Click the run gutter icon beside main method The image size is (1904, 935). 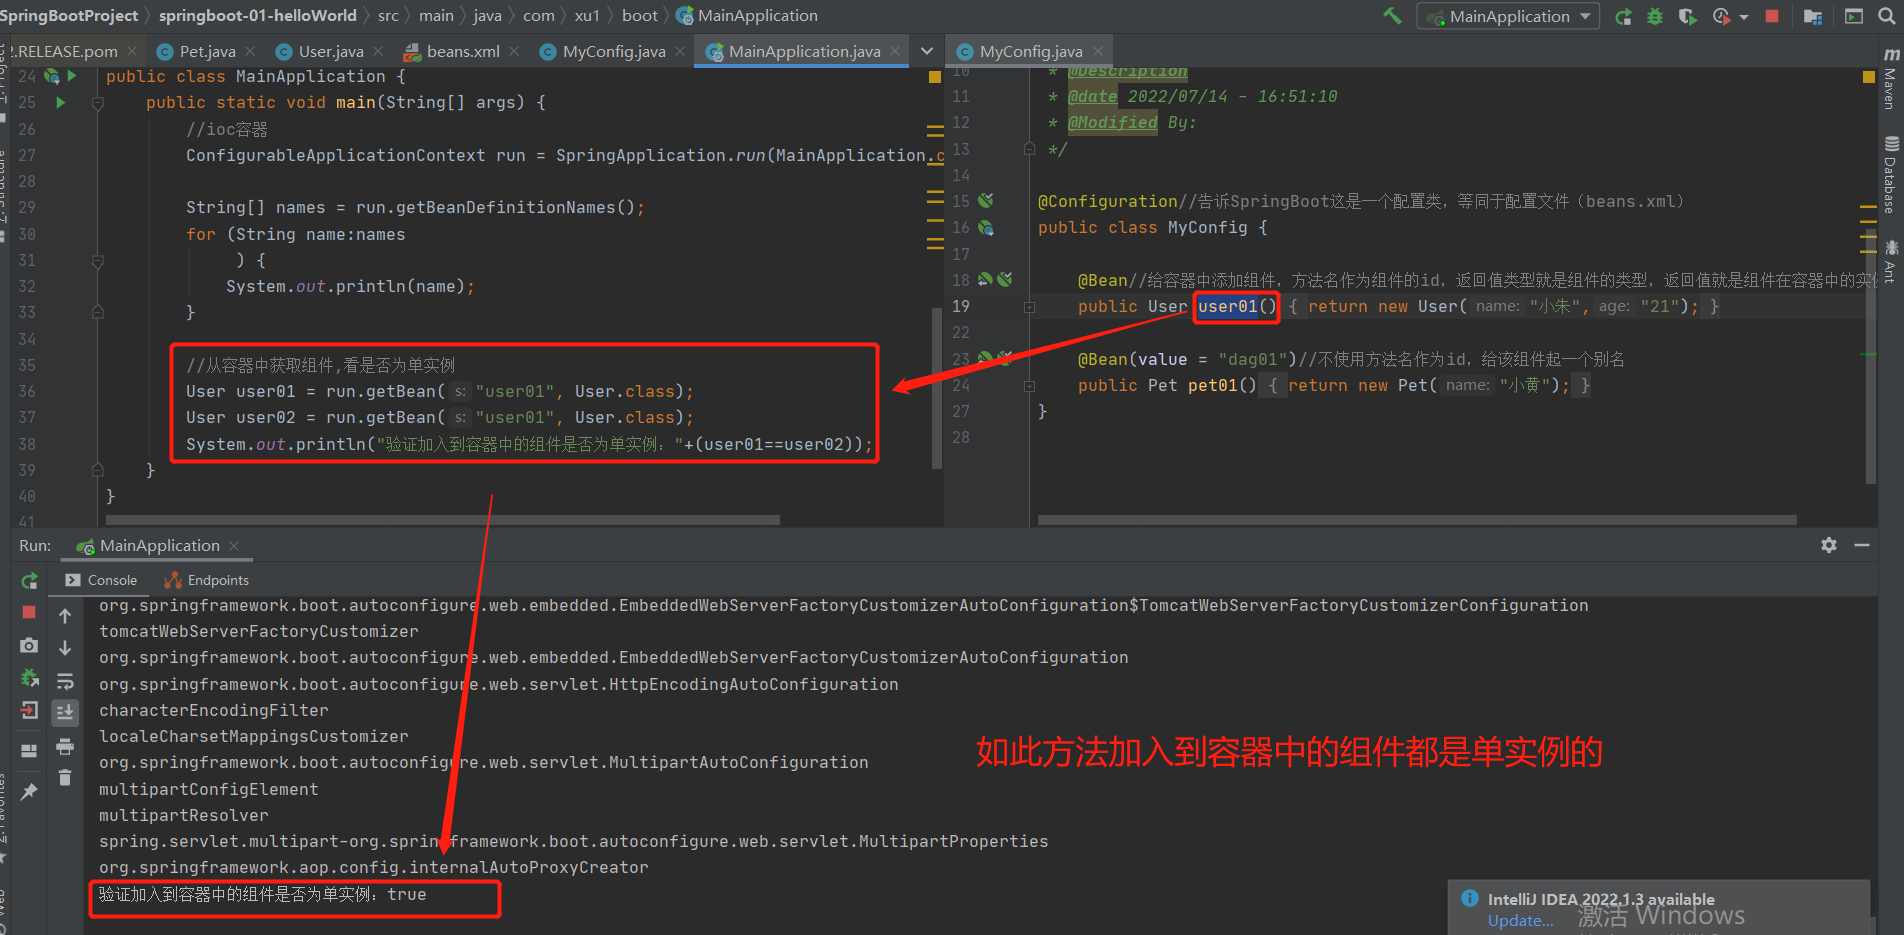point(61,102)
